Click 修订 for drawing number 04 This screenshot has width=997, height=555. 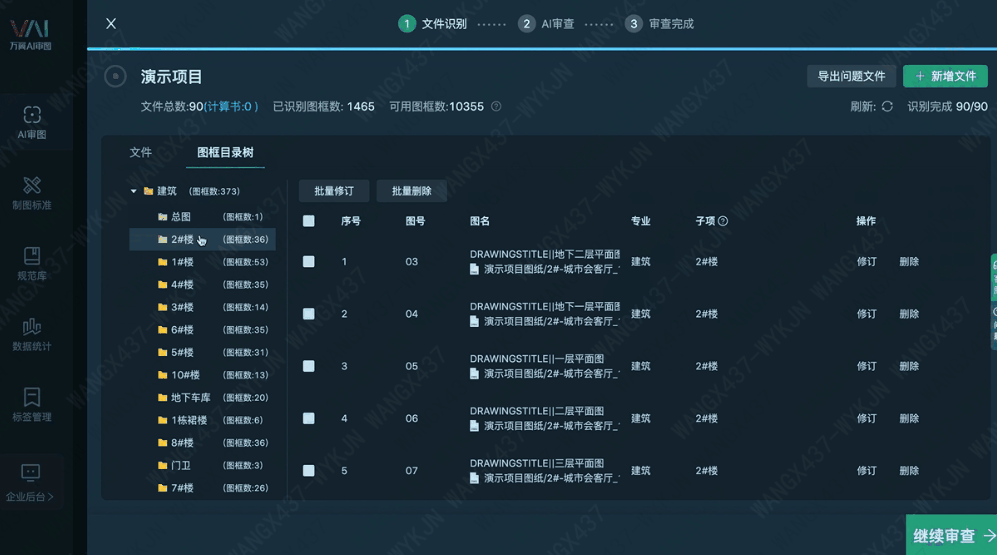(866, 314)
